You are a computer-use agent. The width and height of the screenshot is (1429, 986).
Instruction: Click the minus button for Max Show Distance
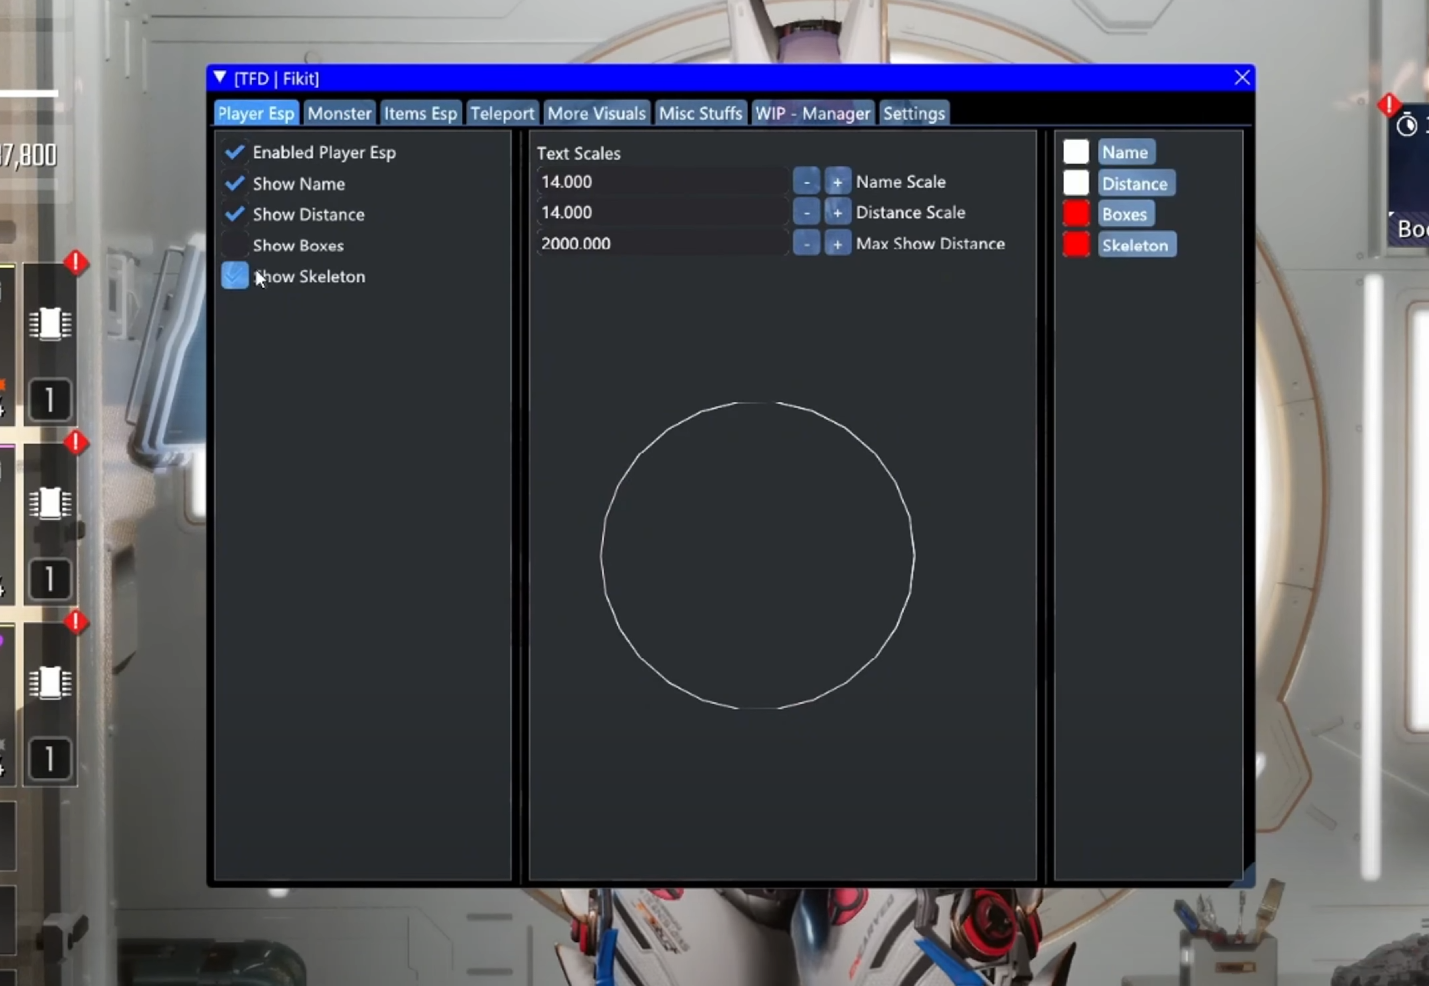(x=806, y=243)
